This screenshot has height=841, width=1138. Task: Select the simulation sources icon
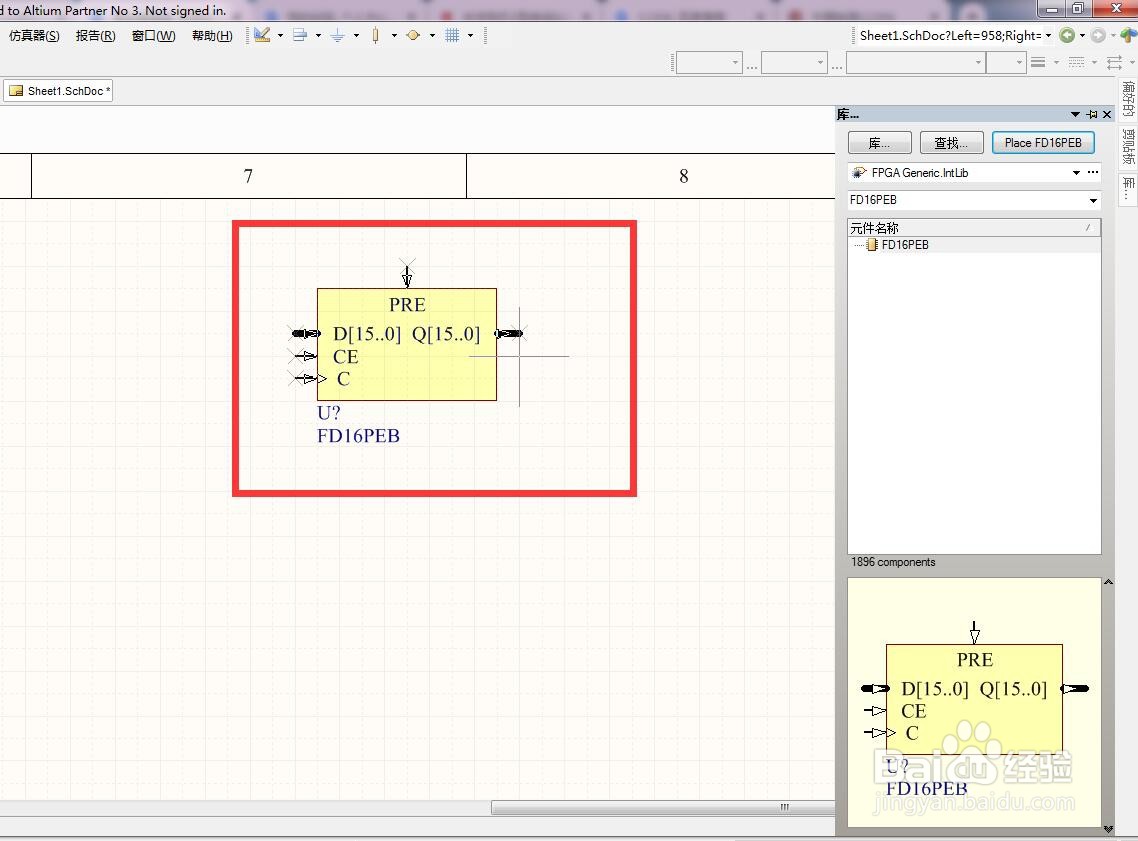(413, 35)
